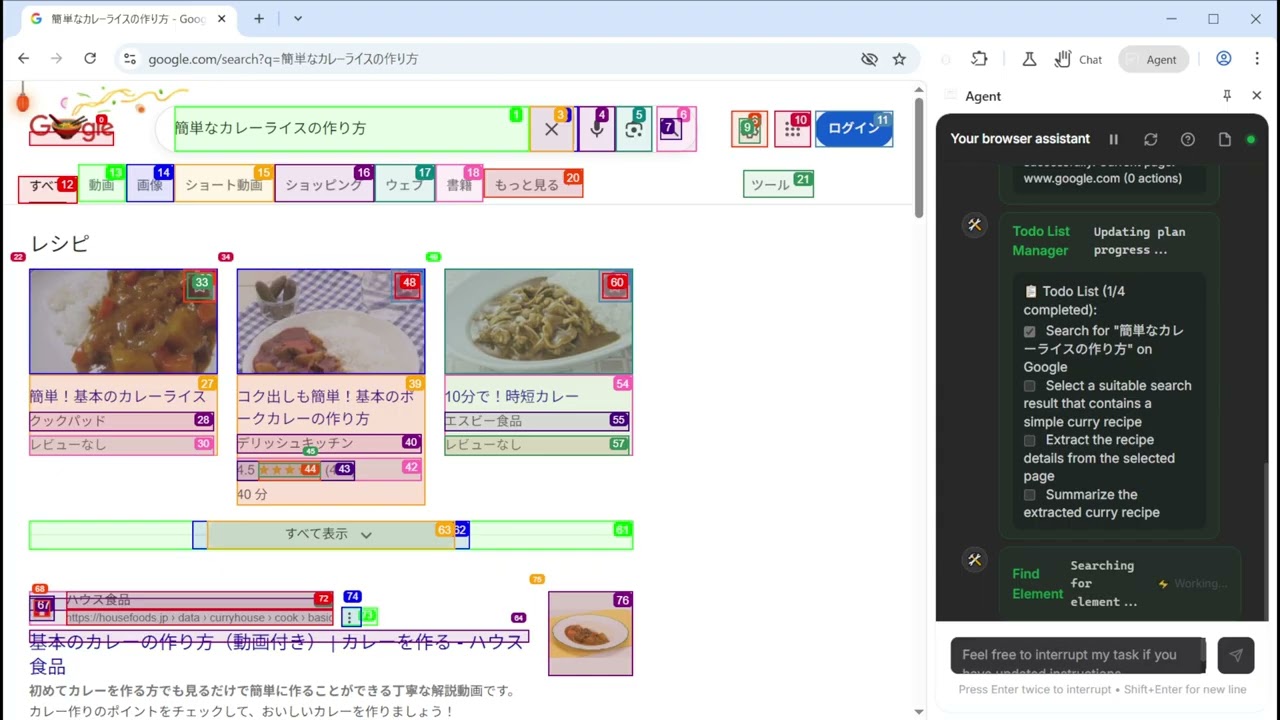1280x720 pixels.
Task: Bookmark this page with the star icon
Action: 899,59
